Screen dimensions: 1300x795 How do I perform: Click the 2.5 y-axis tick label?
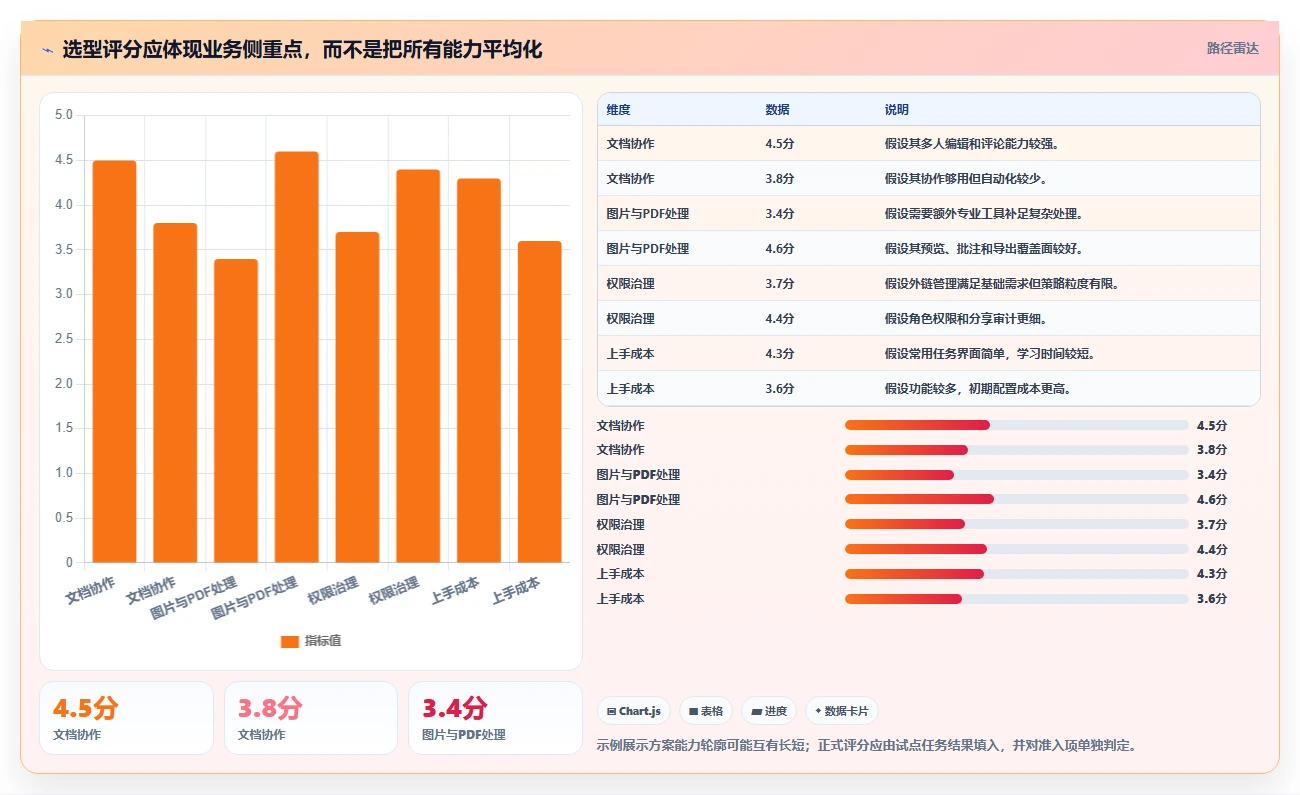click(63, 339)
